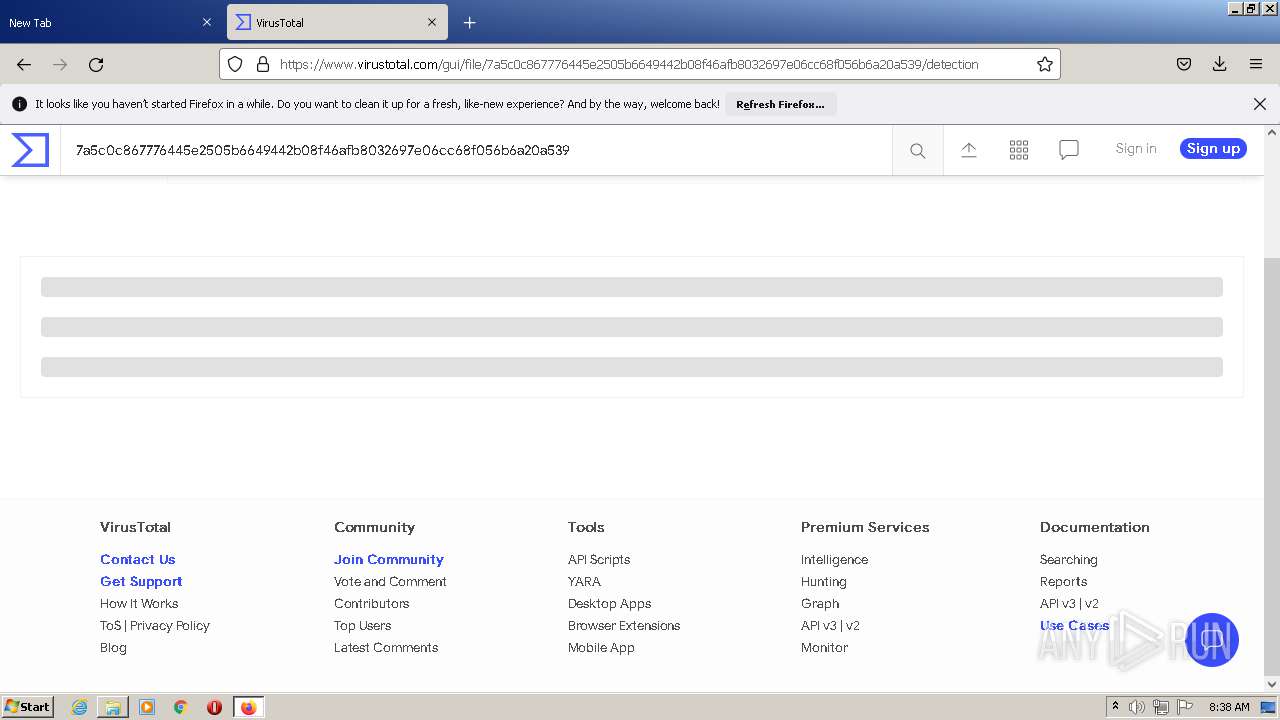Image resolution: width=1280 pixels, height=720 pixels.
Task: Click the Sign in link
Action: (x=1136, y=148)
